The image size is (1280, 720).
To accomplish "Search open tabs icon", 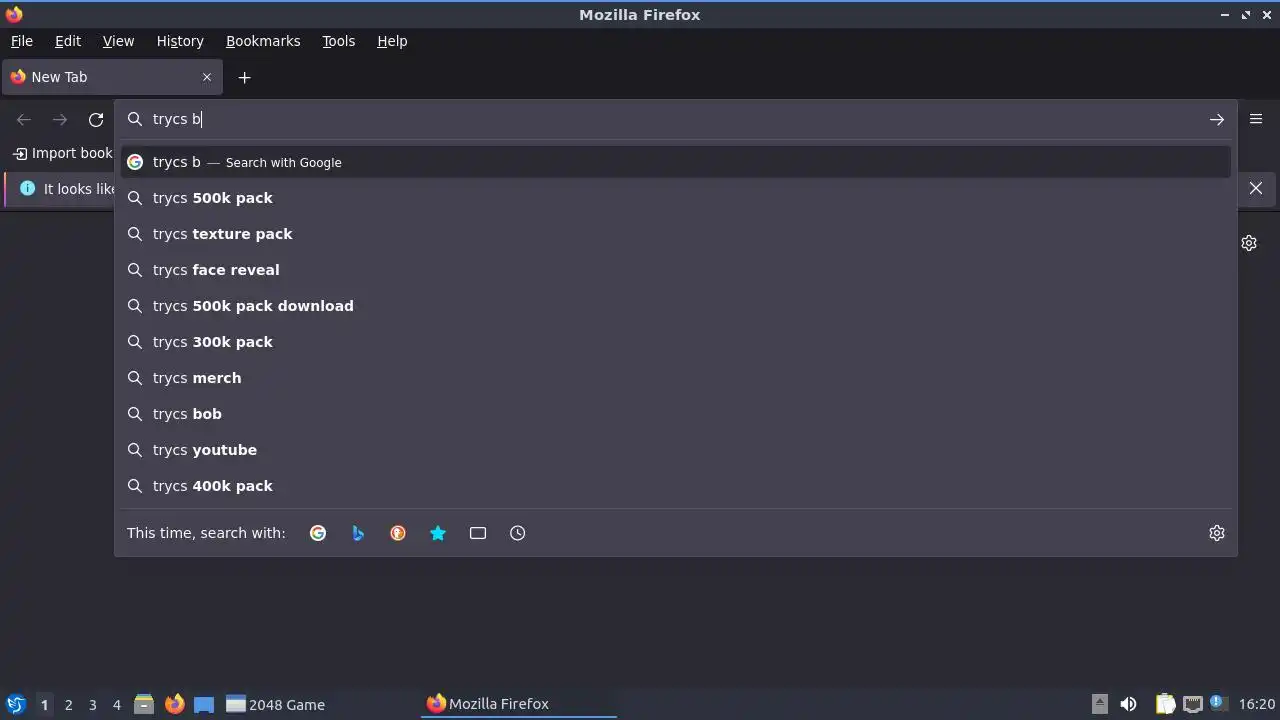I will [478, 533].
